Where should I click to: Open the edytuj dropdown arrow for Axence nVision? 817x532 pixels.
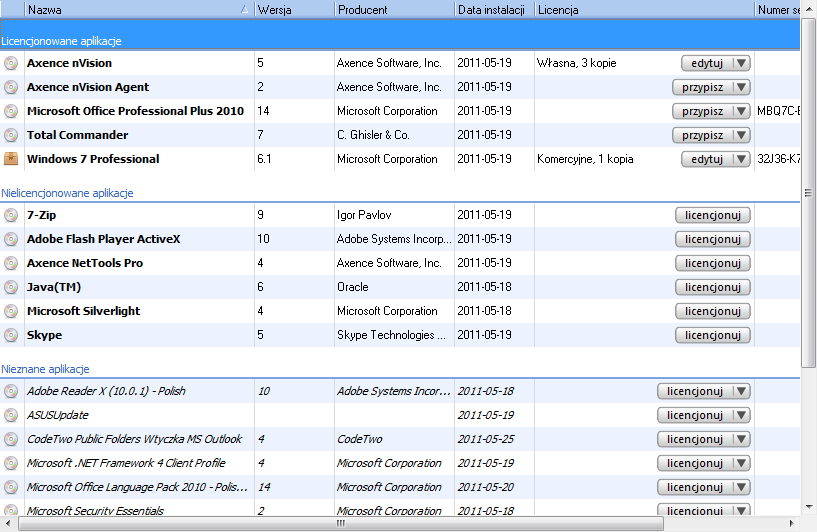tap(741, 63)
